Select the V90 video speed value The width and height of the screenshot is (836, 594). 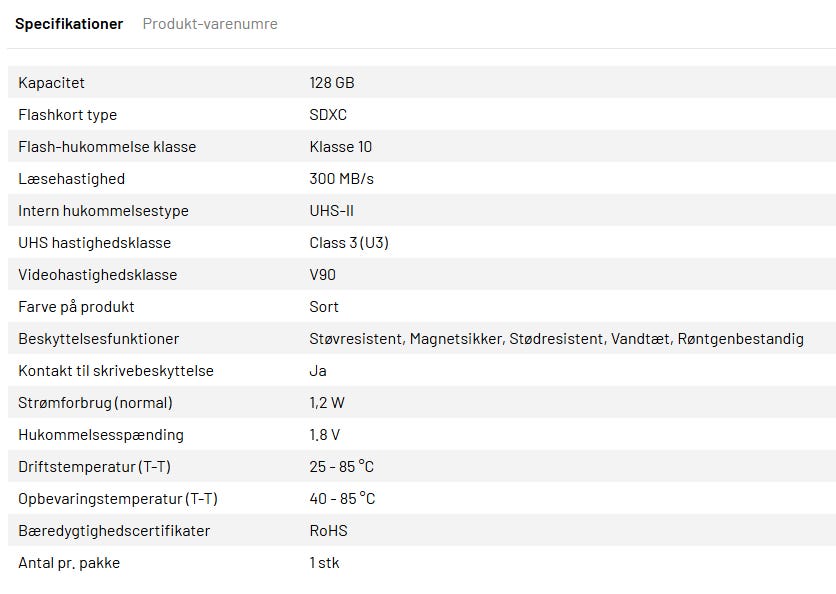click(322, 275)
